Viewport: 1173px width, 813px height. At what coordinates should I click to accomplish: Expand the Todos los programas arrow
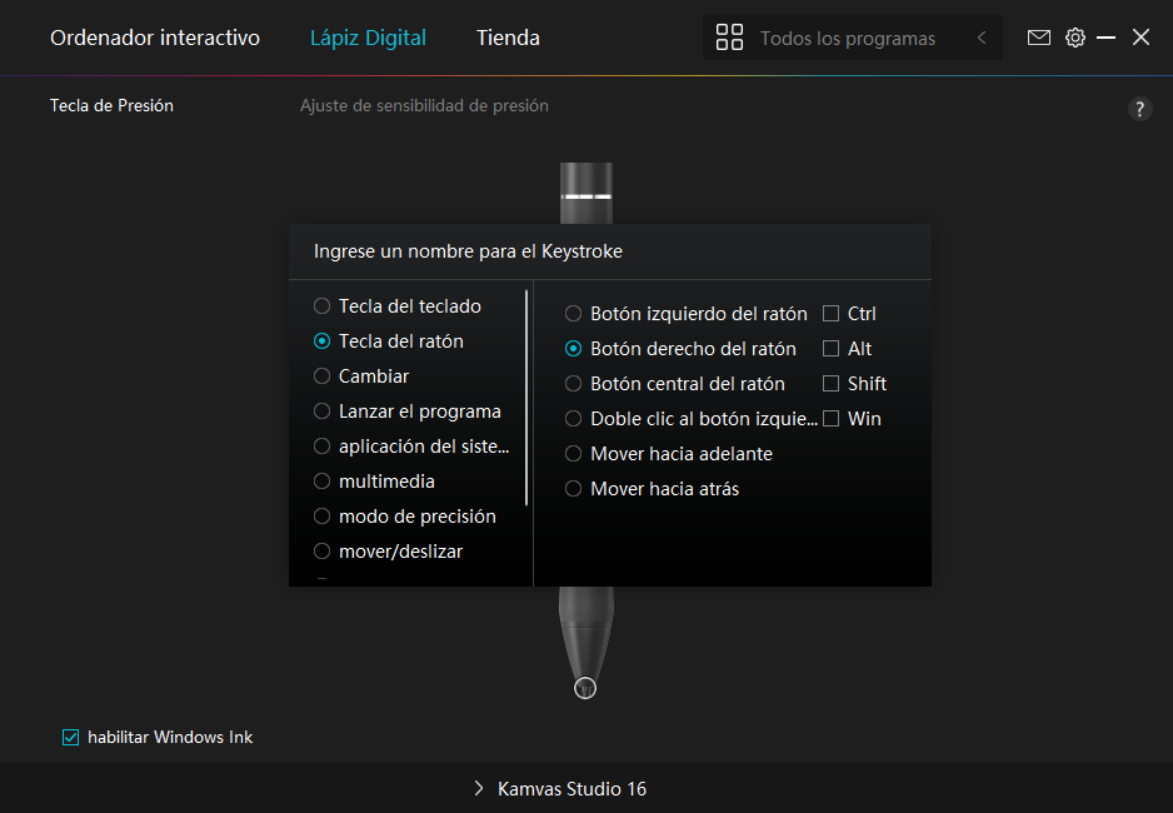click(982, 38)
